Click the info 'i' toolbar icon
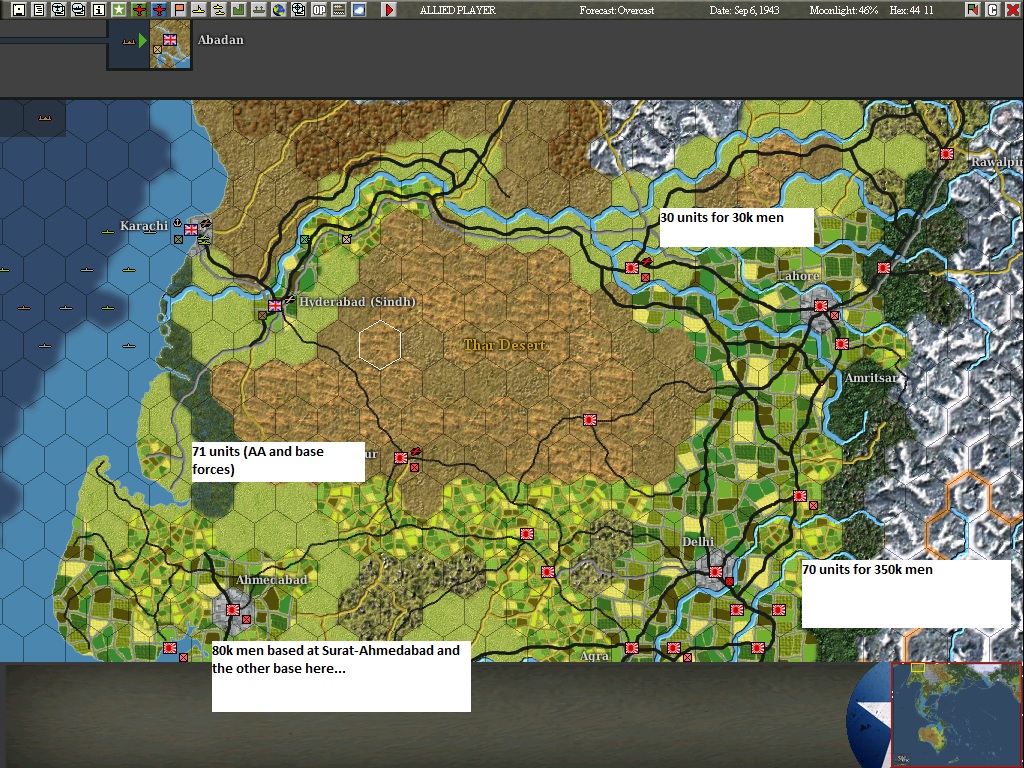Screen dimensions: 1024x768 99,10
